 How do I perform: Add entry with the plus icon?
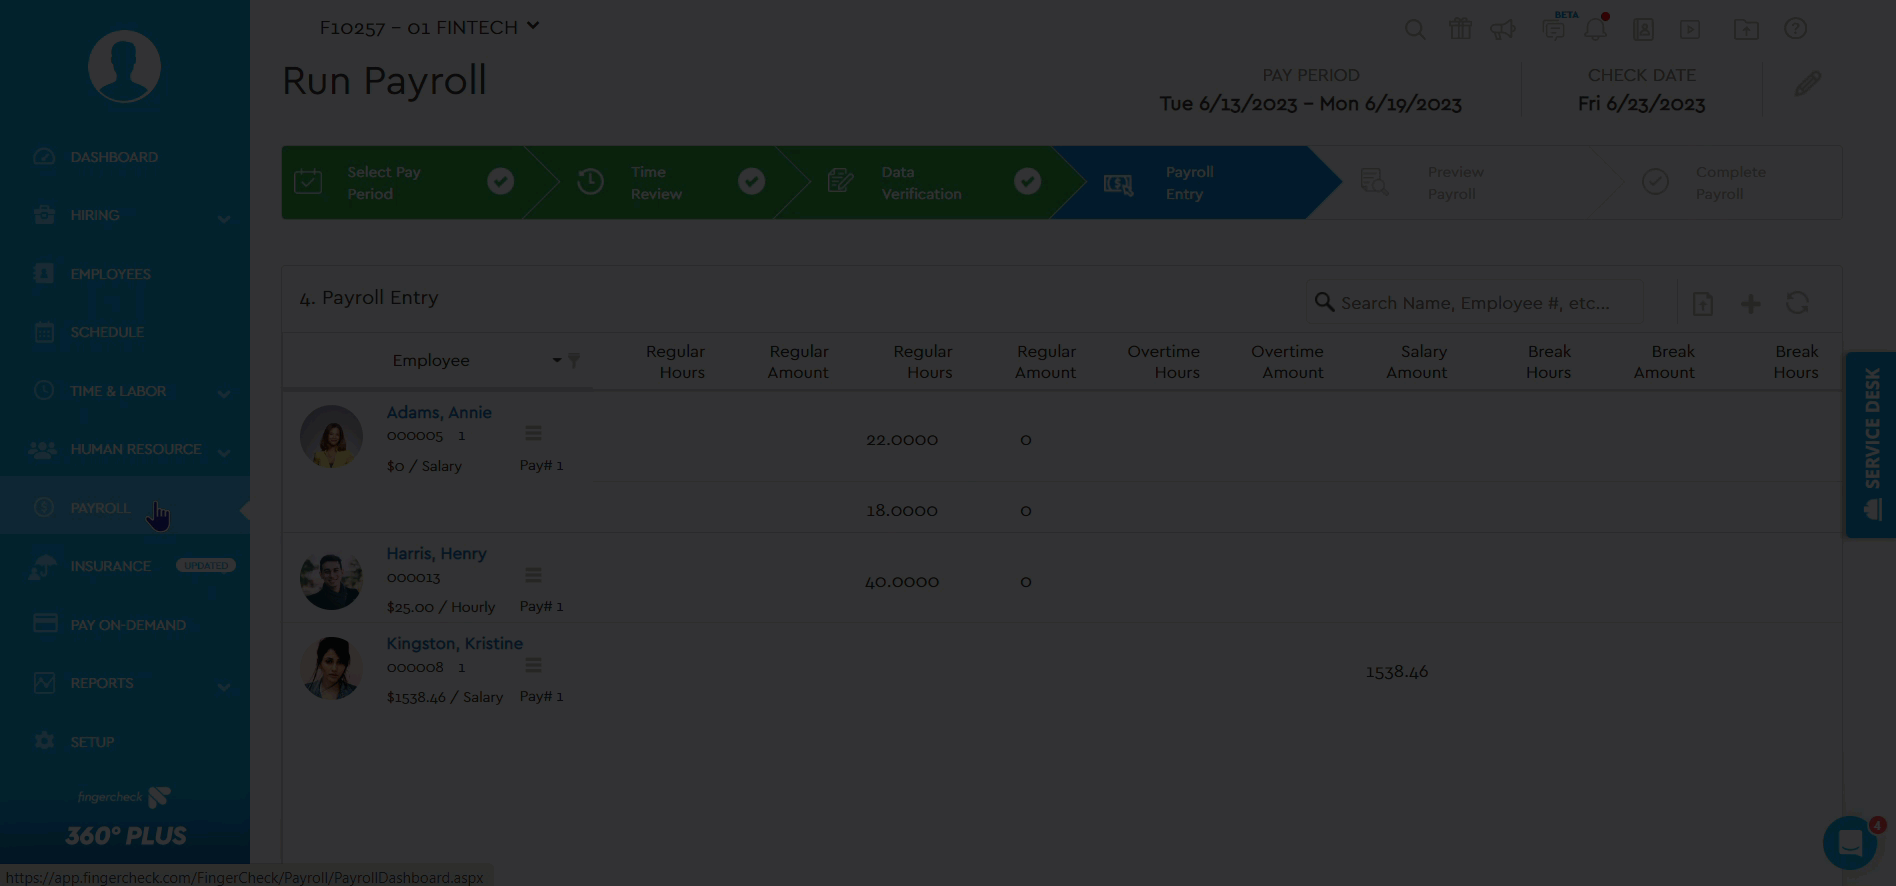pyautogui.click(x=1750, y=303)
